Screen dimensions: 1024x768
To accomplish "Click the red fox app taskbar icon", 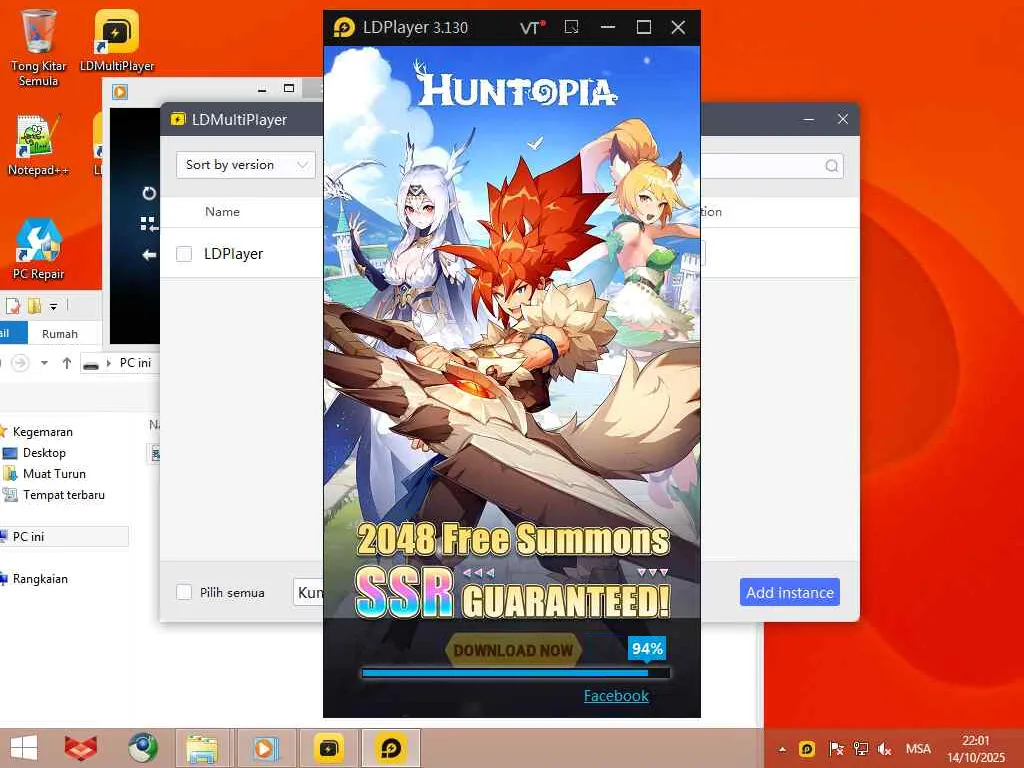I will 81,748.
